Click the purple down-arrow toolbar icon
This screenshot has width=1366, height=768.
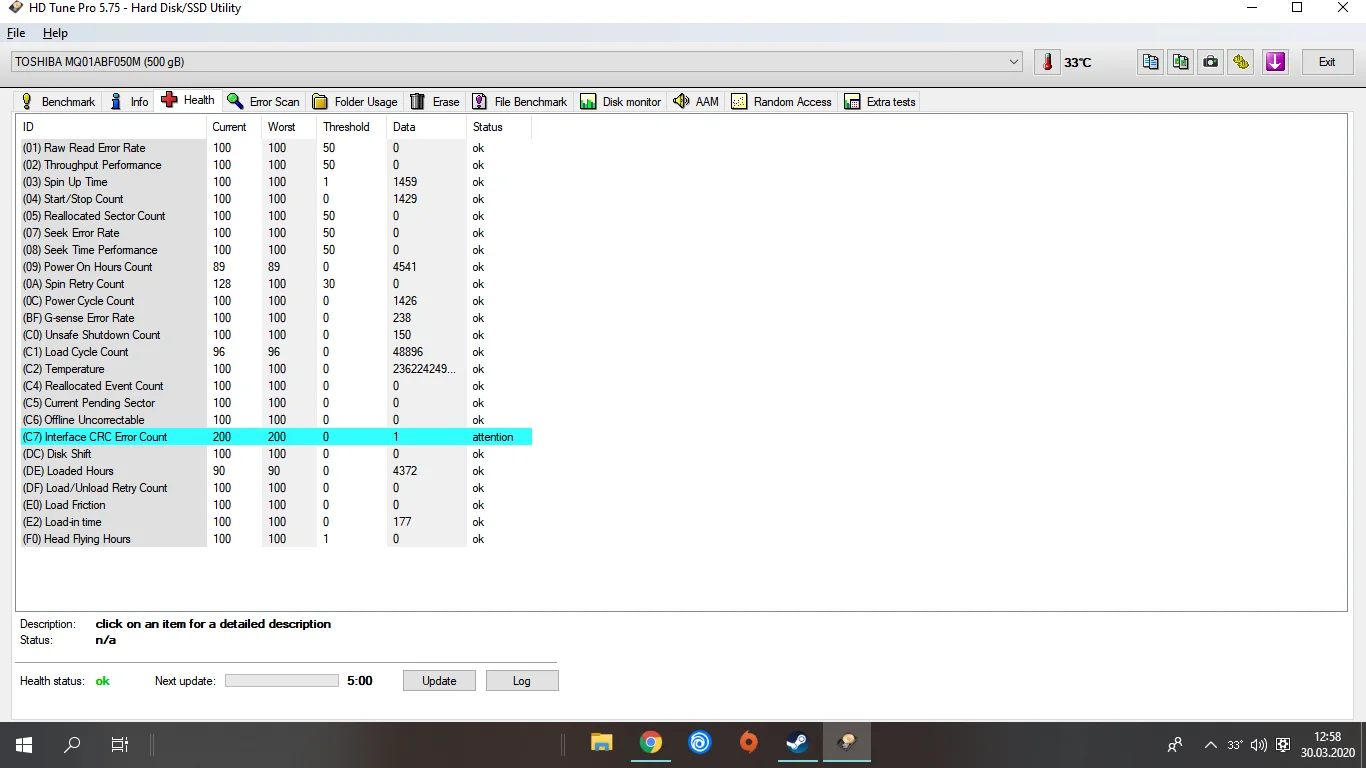[1275, 62]
